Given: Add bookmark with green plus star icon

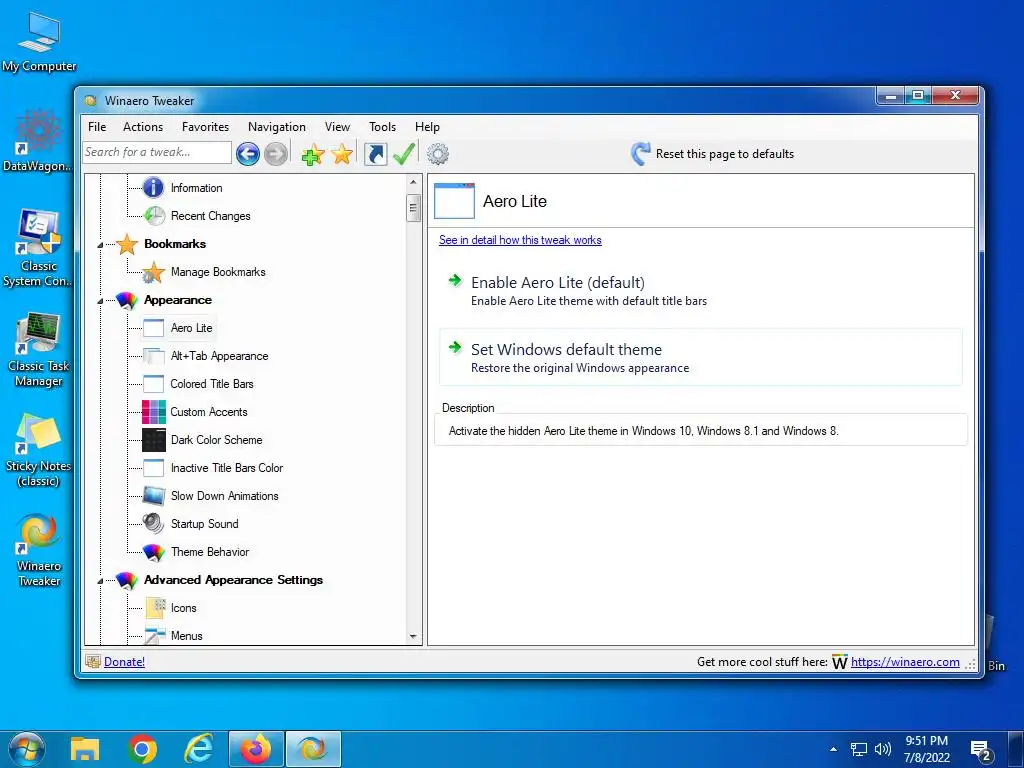Looking at the screenshot, I should point(313,154).
